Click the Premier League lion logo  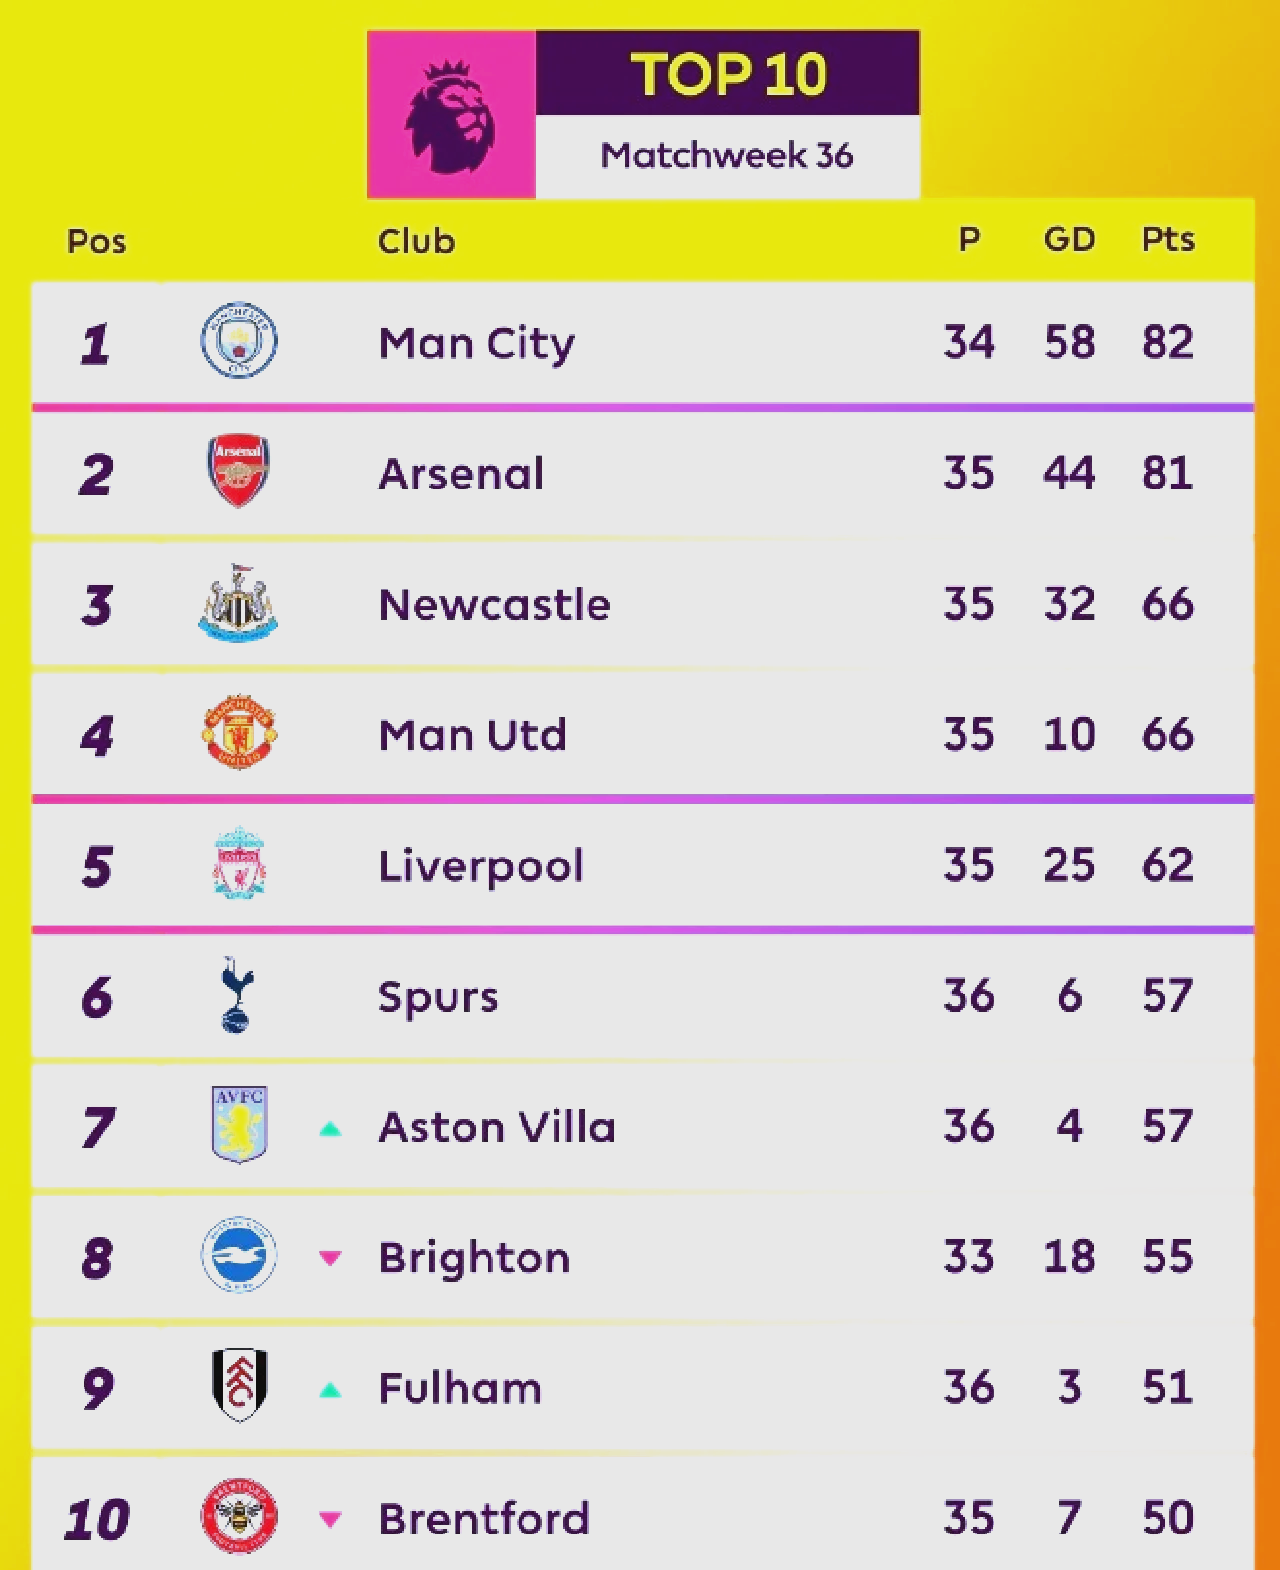(450, 116)
